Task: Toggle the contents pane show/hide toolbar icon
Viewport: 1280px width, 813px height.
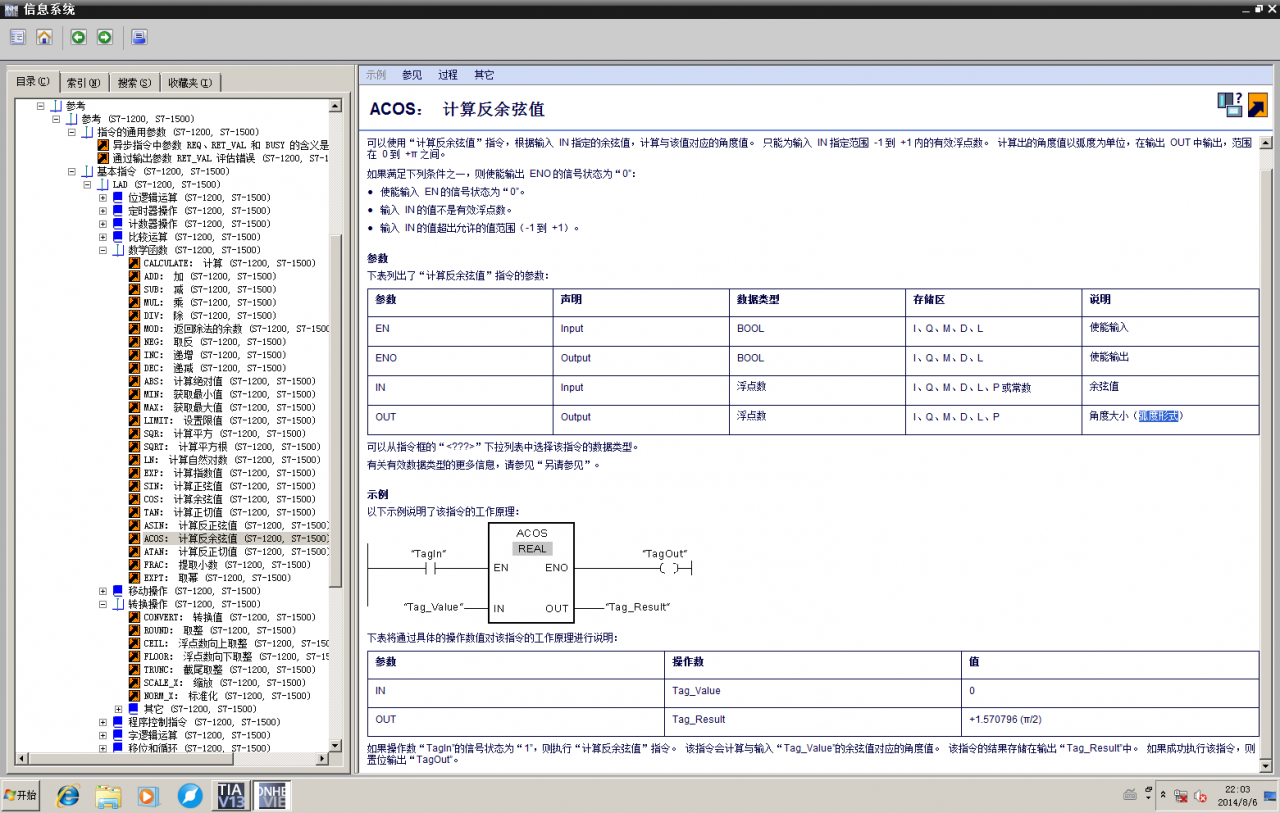Action: click(x=18, y=37)
